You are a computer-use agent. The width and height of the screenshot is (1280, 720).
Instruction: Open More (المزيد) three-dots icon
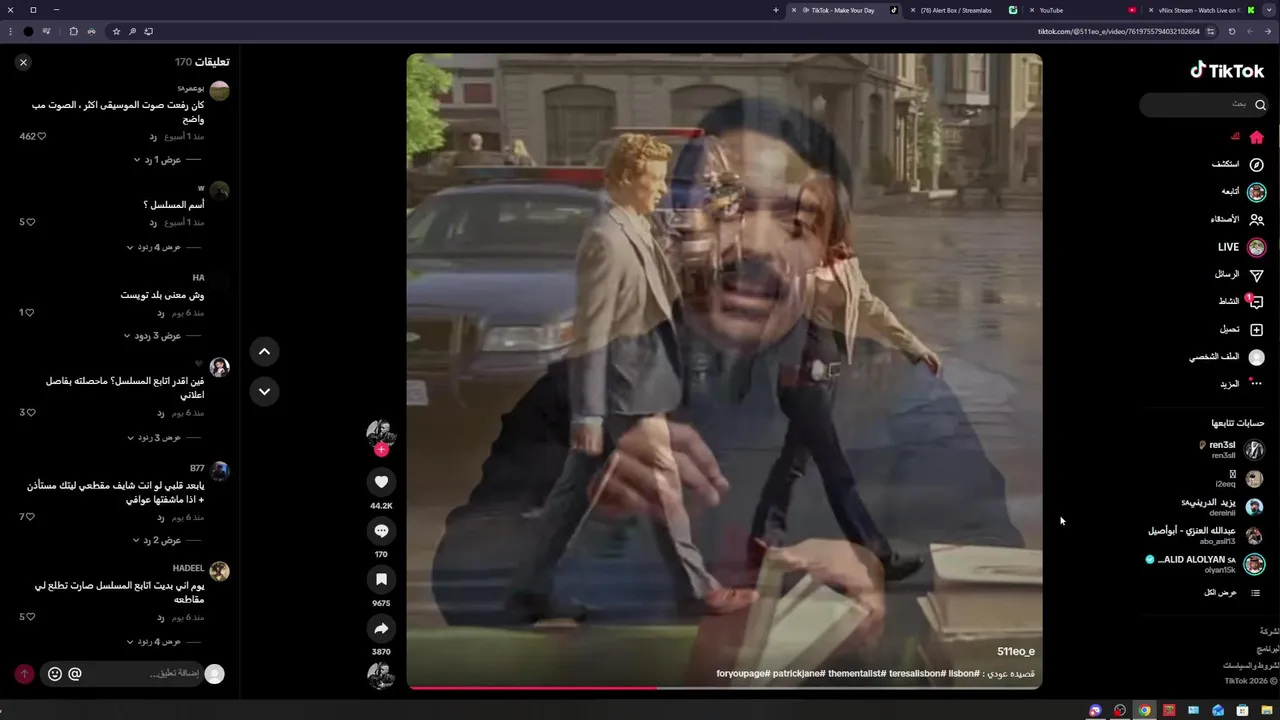1256,383
